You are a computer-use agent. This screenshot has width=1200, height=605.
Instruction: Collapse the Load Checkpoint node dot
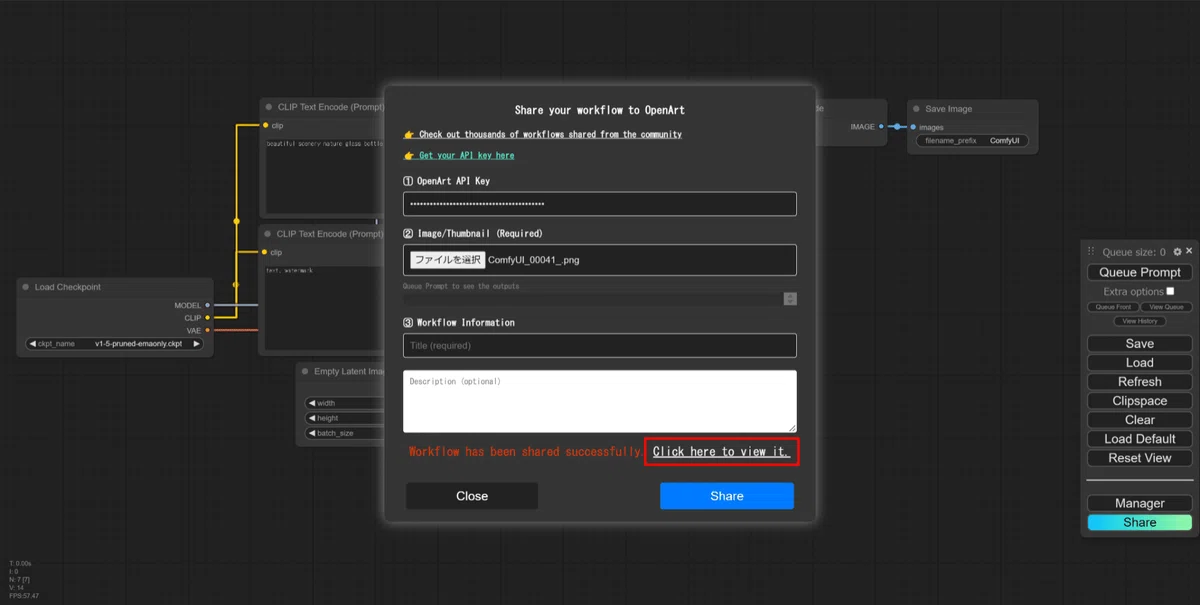click(x=26, y=287)
